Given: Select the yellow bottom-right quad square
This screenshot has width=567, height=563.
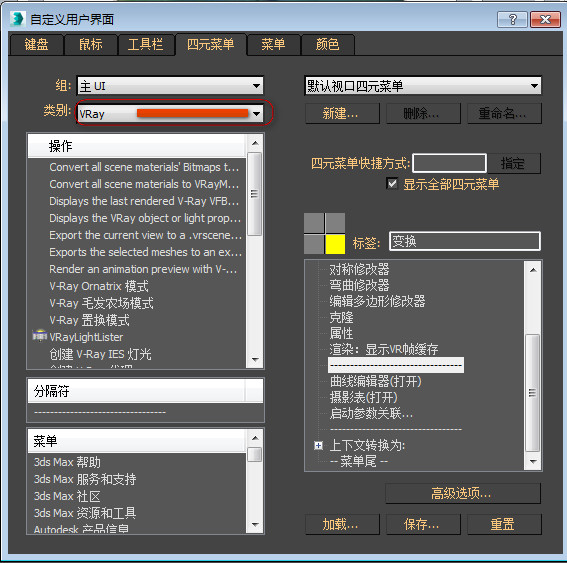Looking at the screenshot, I should tap(335, 244).
